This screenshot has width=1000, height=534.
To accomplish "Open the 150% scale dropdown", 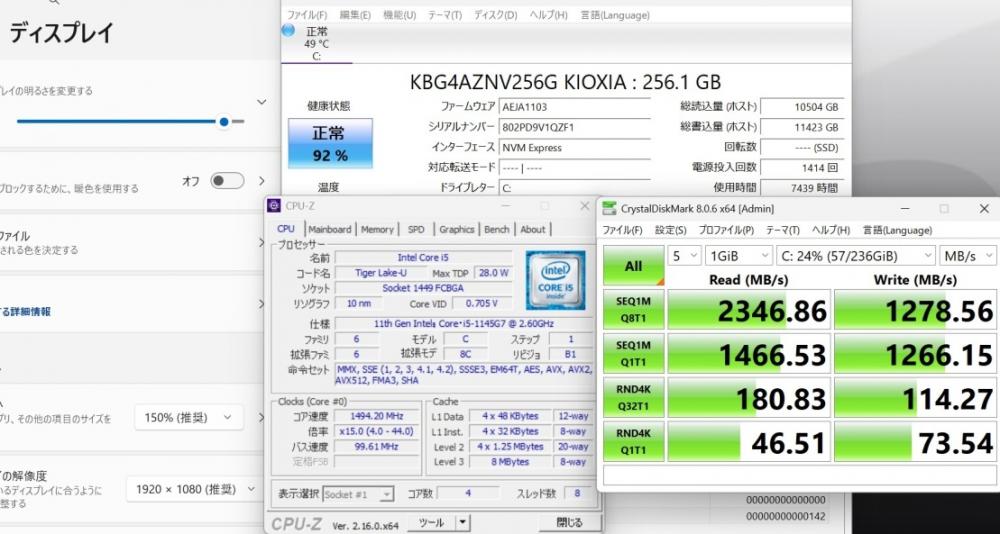I will click(189, 418).
